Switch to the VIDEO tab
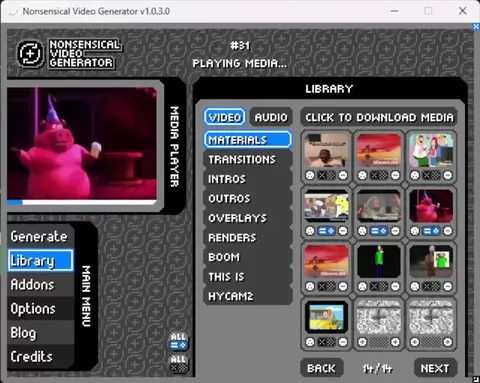This screenshot has width=480, height=383. point(225,117)
